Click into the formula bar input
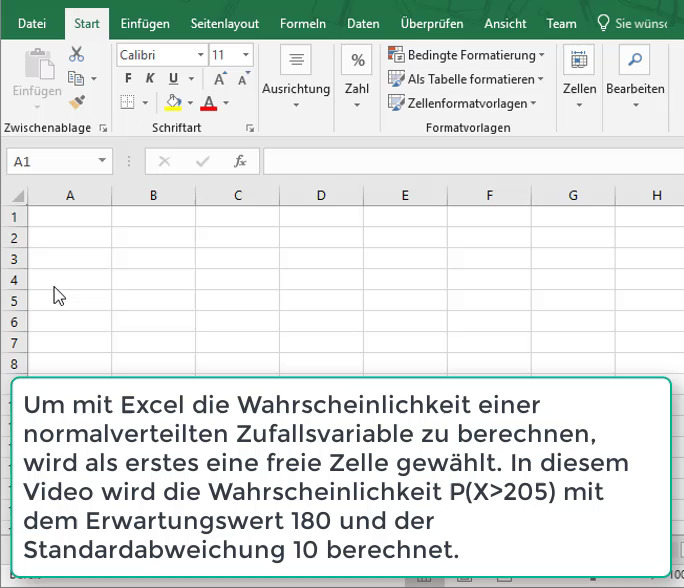684x588 pixels. 474,162
